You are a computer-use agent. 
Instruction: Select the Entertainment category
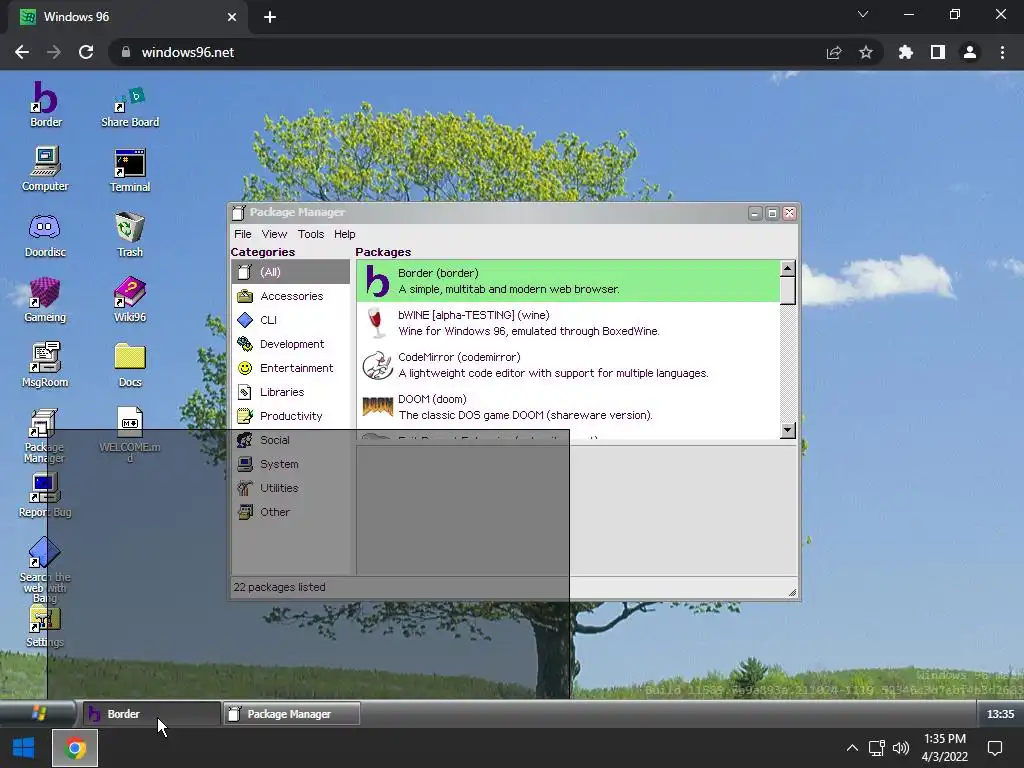coord(291,368)
